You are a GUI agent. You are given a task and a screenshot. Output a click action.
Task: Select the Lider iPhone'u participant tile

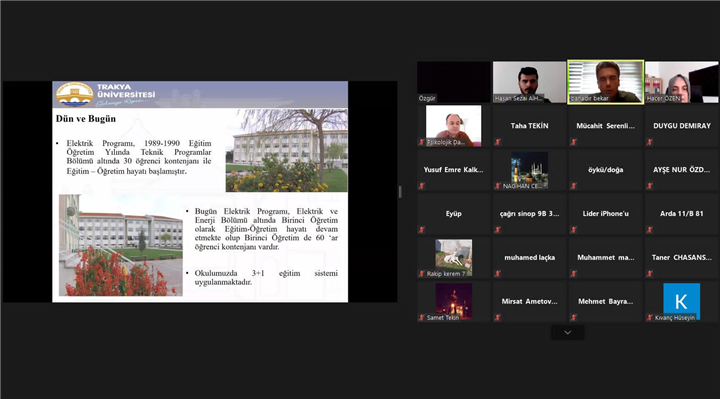tap(605, 214)
